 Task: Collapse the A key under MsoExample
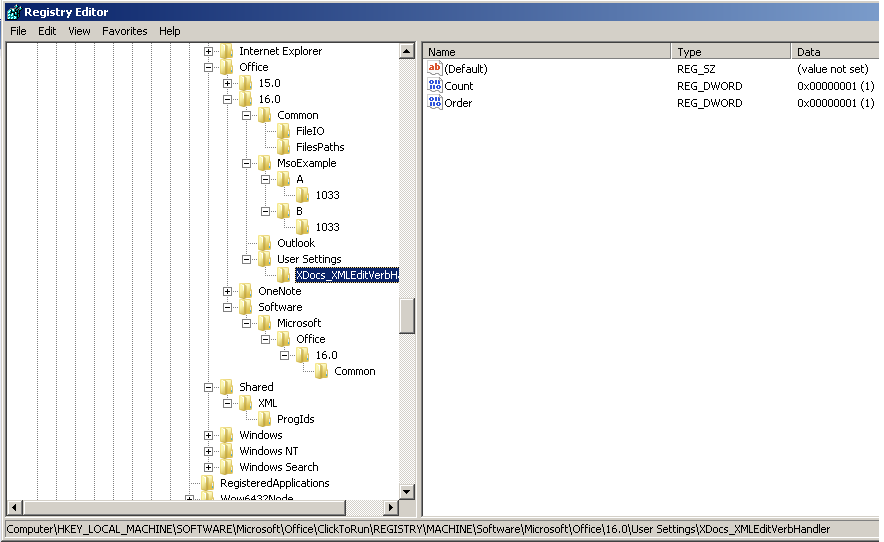[266, 179]
